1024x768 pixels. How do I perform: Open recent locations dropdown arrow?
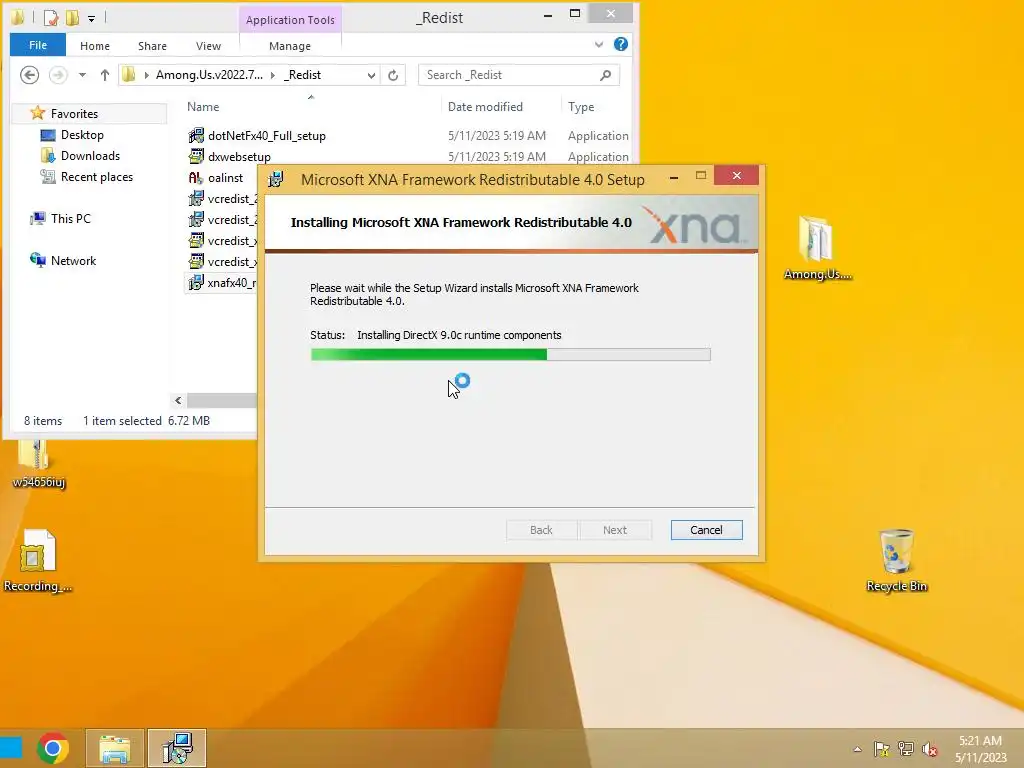[x=82, y=75]
